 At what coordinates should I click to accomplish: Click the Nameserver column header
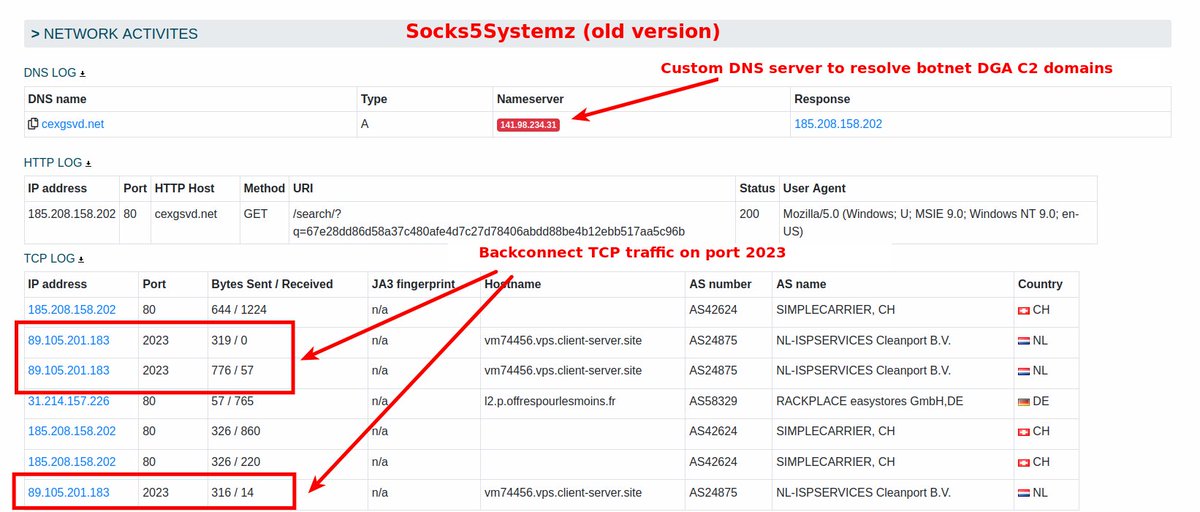click(x=530, y=99)
